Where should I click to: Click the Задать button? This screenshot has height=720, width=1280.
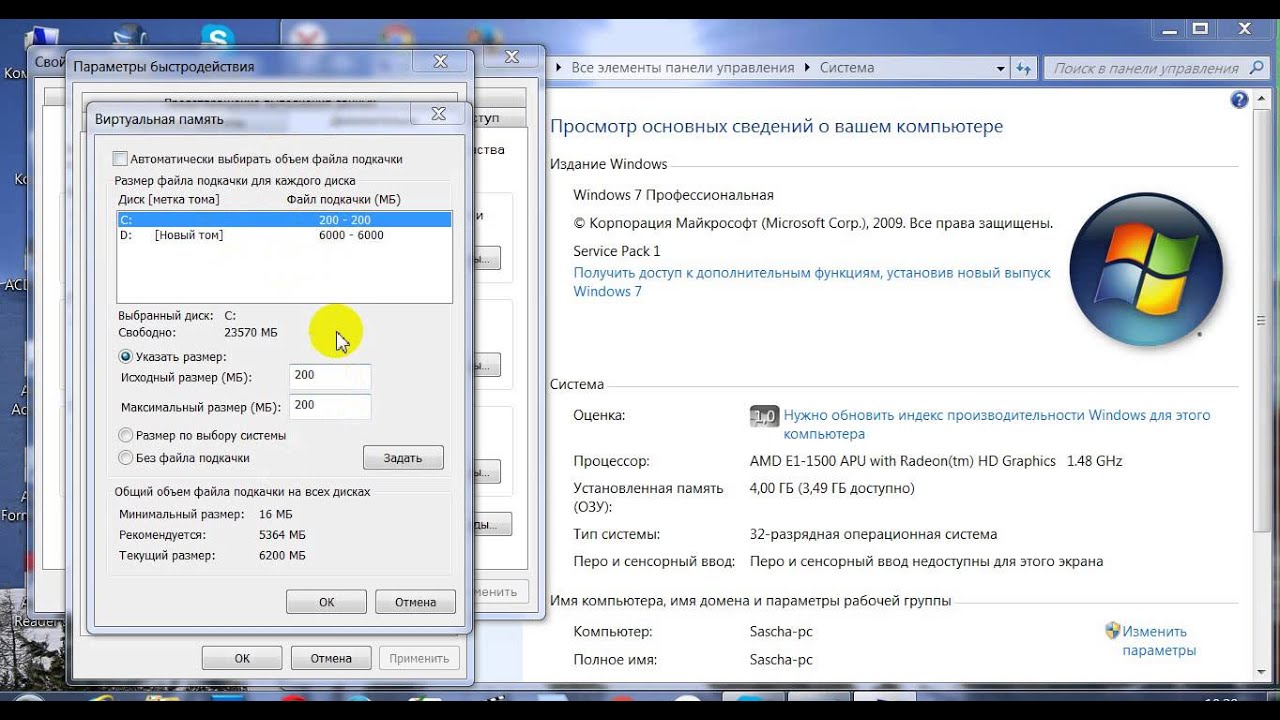pyautogui.click(x=403, y=458)
